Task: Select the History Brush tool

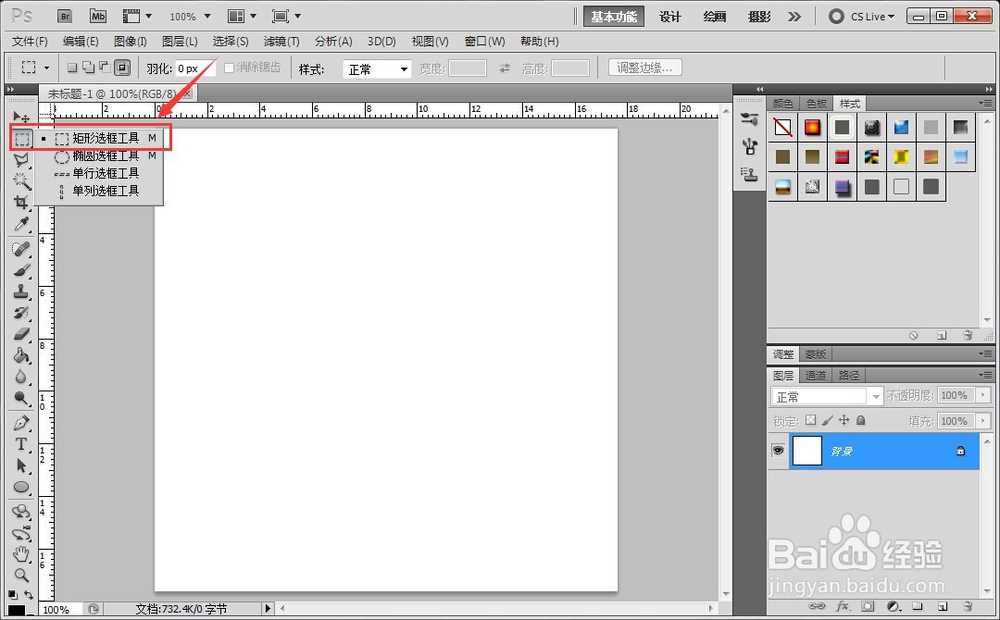Action: click(21, 313)
